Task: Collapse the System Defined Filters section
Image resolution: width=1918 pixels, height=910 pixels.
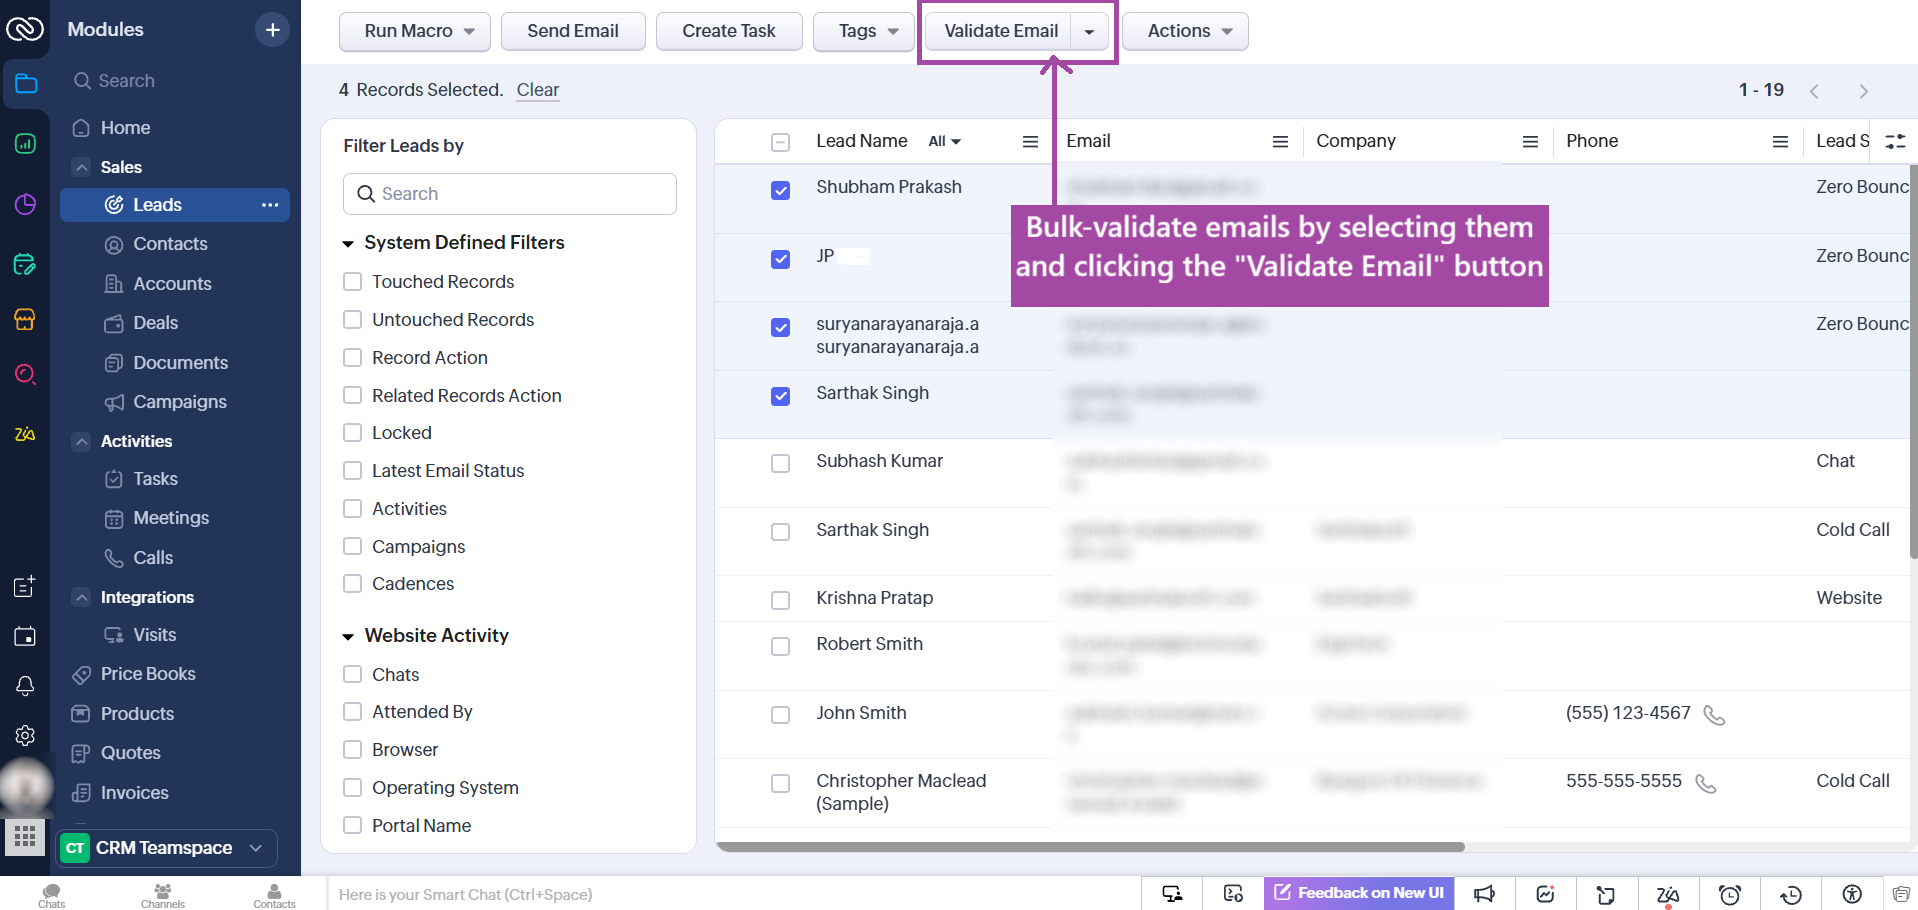Action: (348, 243)
